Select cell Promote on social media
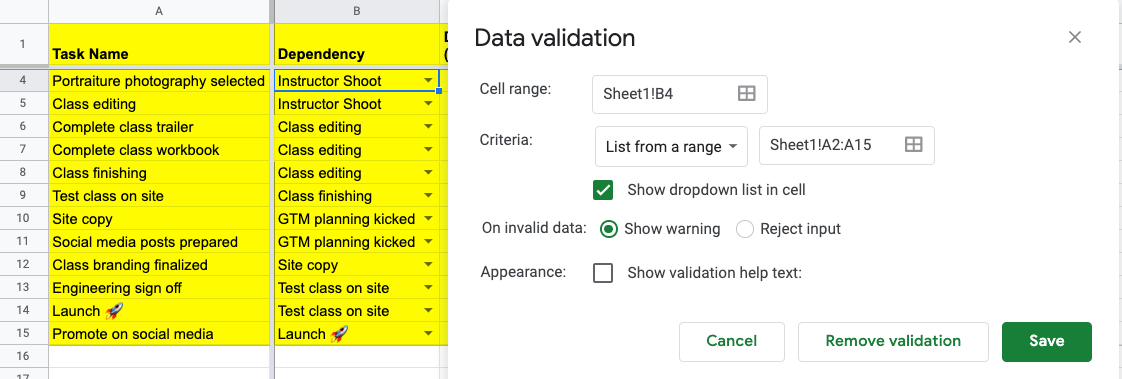1122x379 pixels. click(x=159, y=333)
